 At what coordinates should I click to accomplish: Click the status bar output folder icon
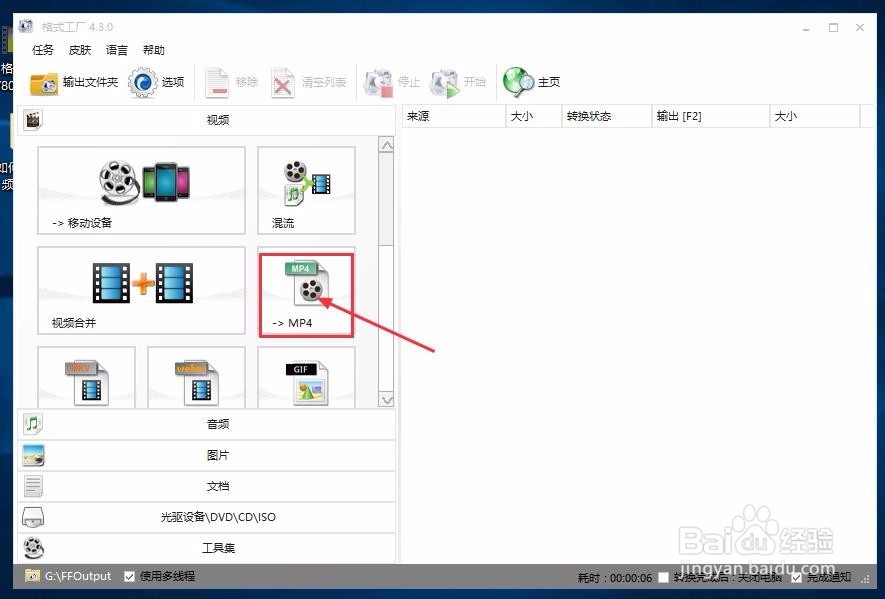click(32, 576)
